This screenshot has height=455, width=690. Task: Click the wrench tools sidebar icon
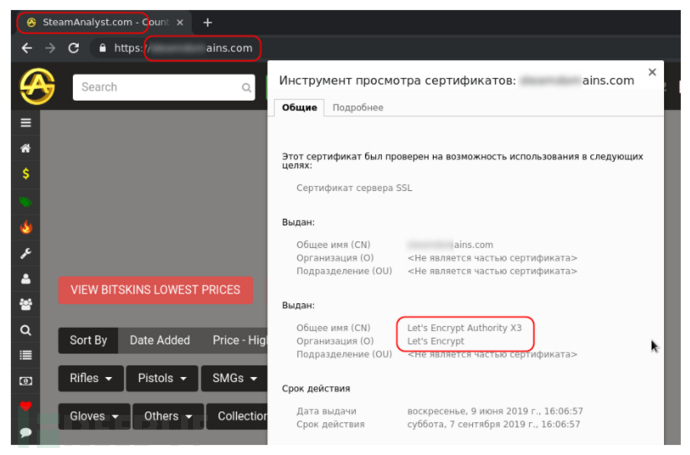[x=26, y=253]
